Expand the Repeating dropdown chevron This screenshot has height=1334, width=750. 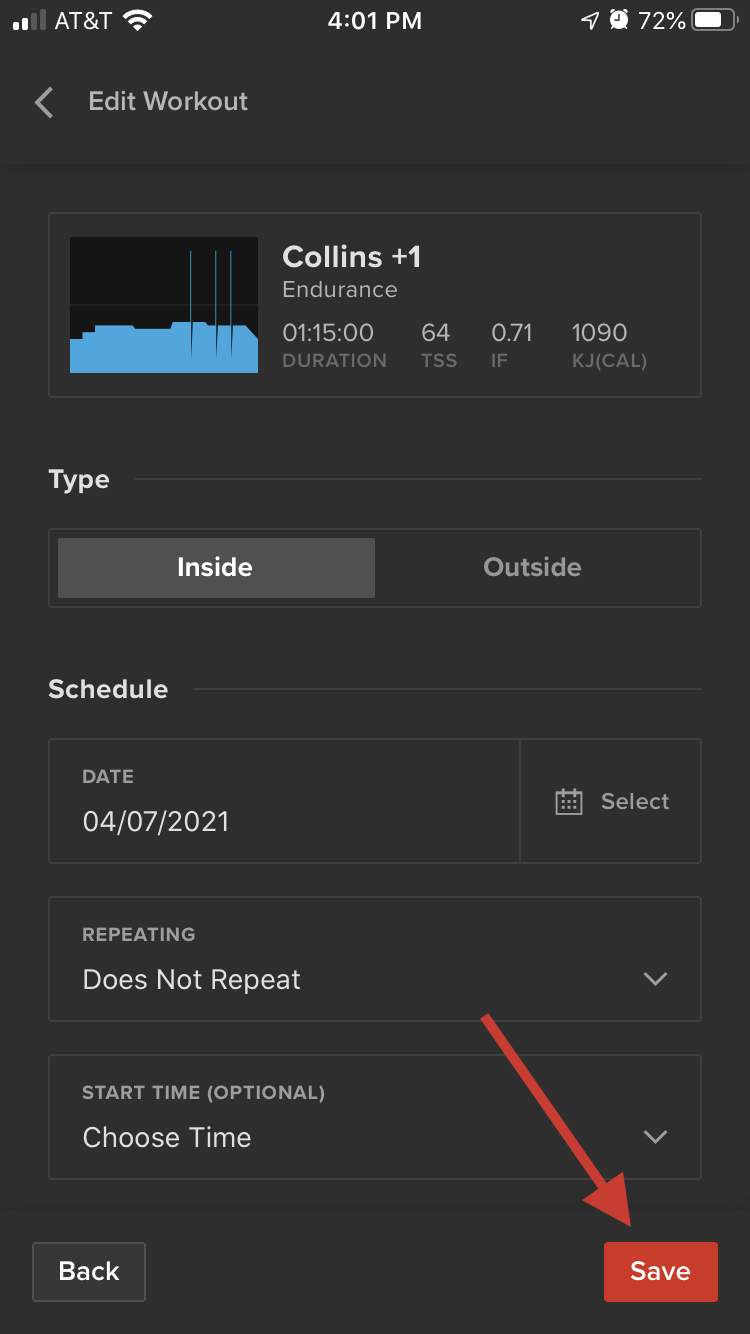coord(655,979)
